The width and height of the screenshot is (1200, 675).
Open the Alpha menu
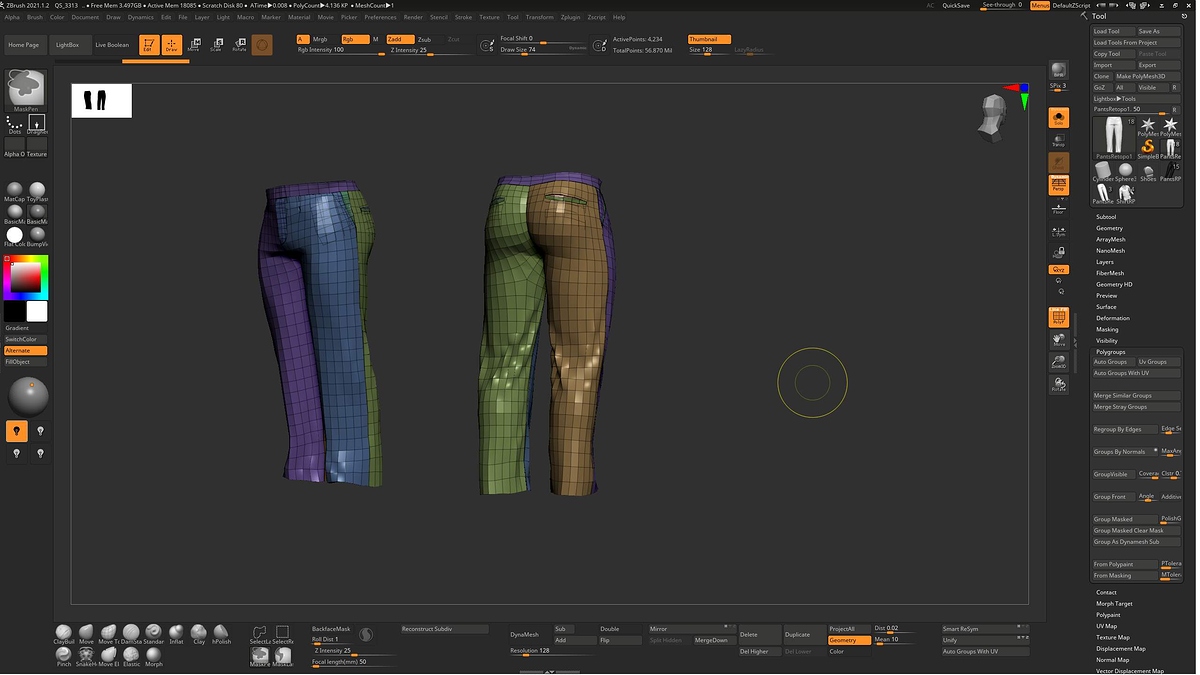pos(12,17)
